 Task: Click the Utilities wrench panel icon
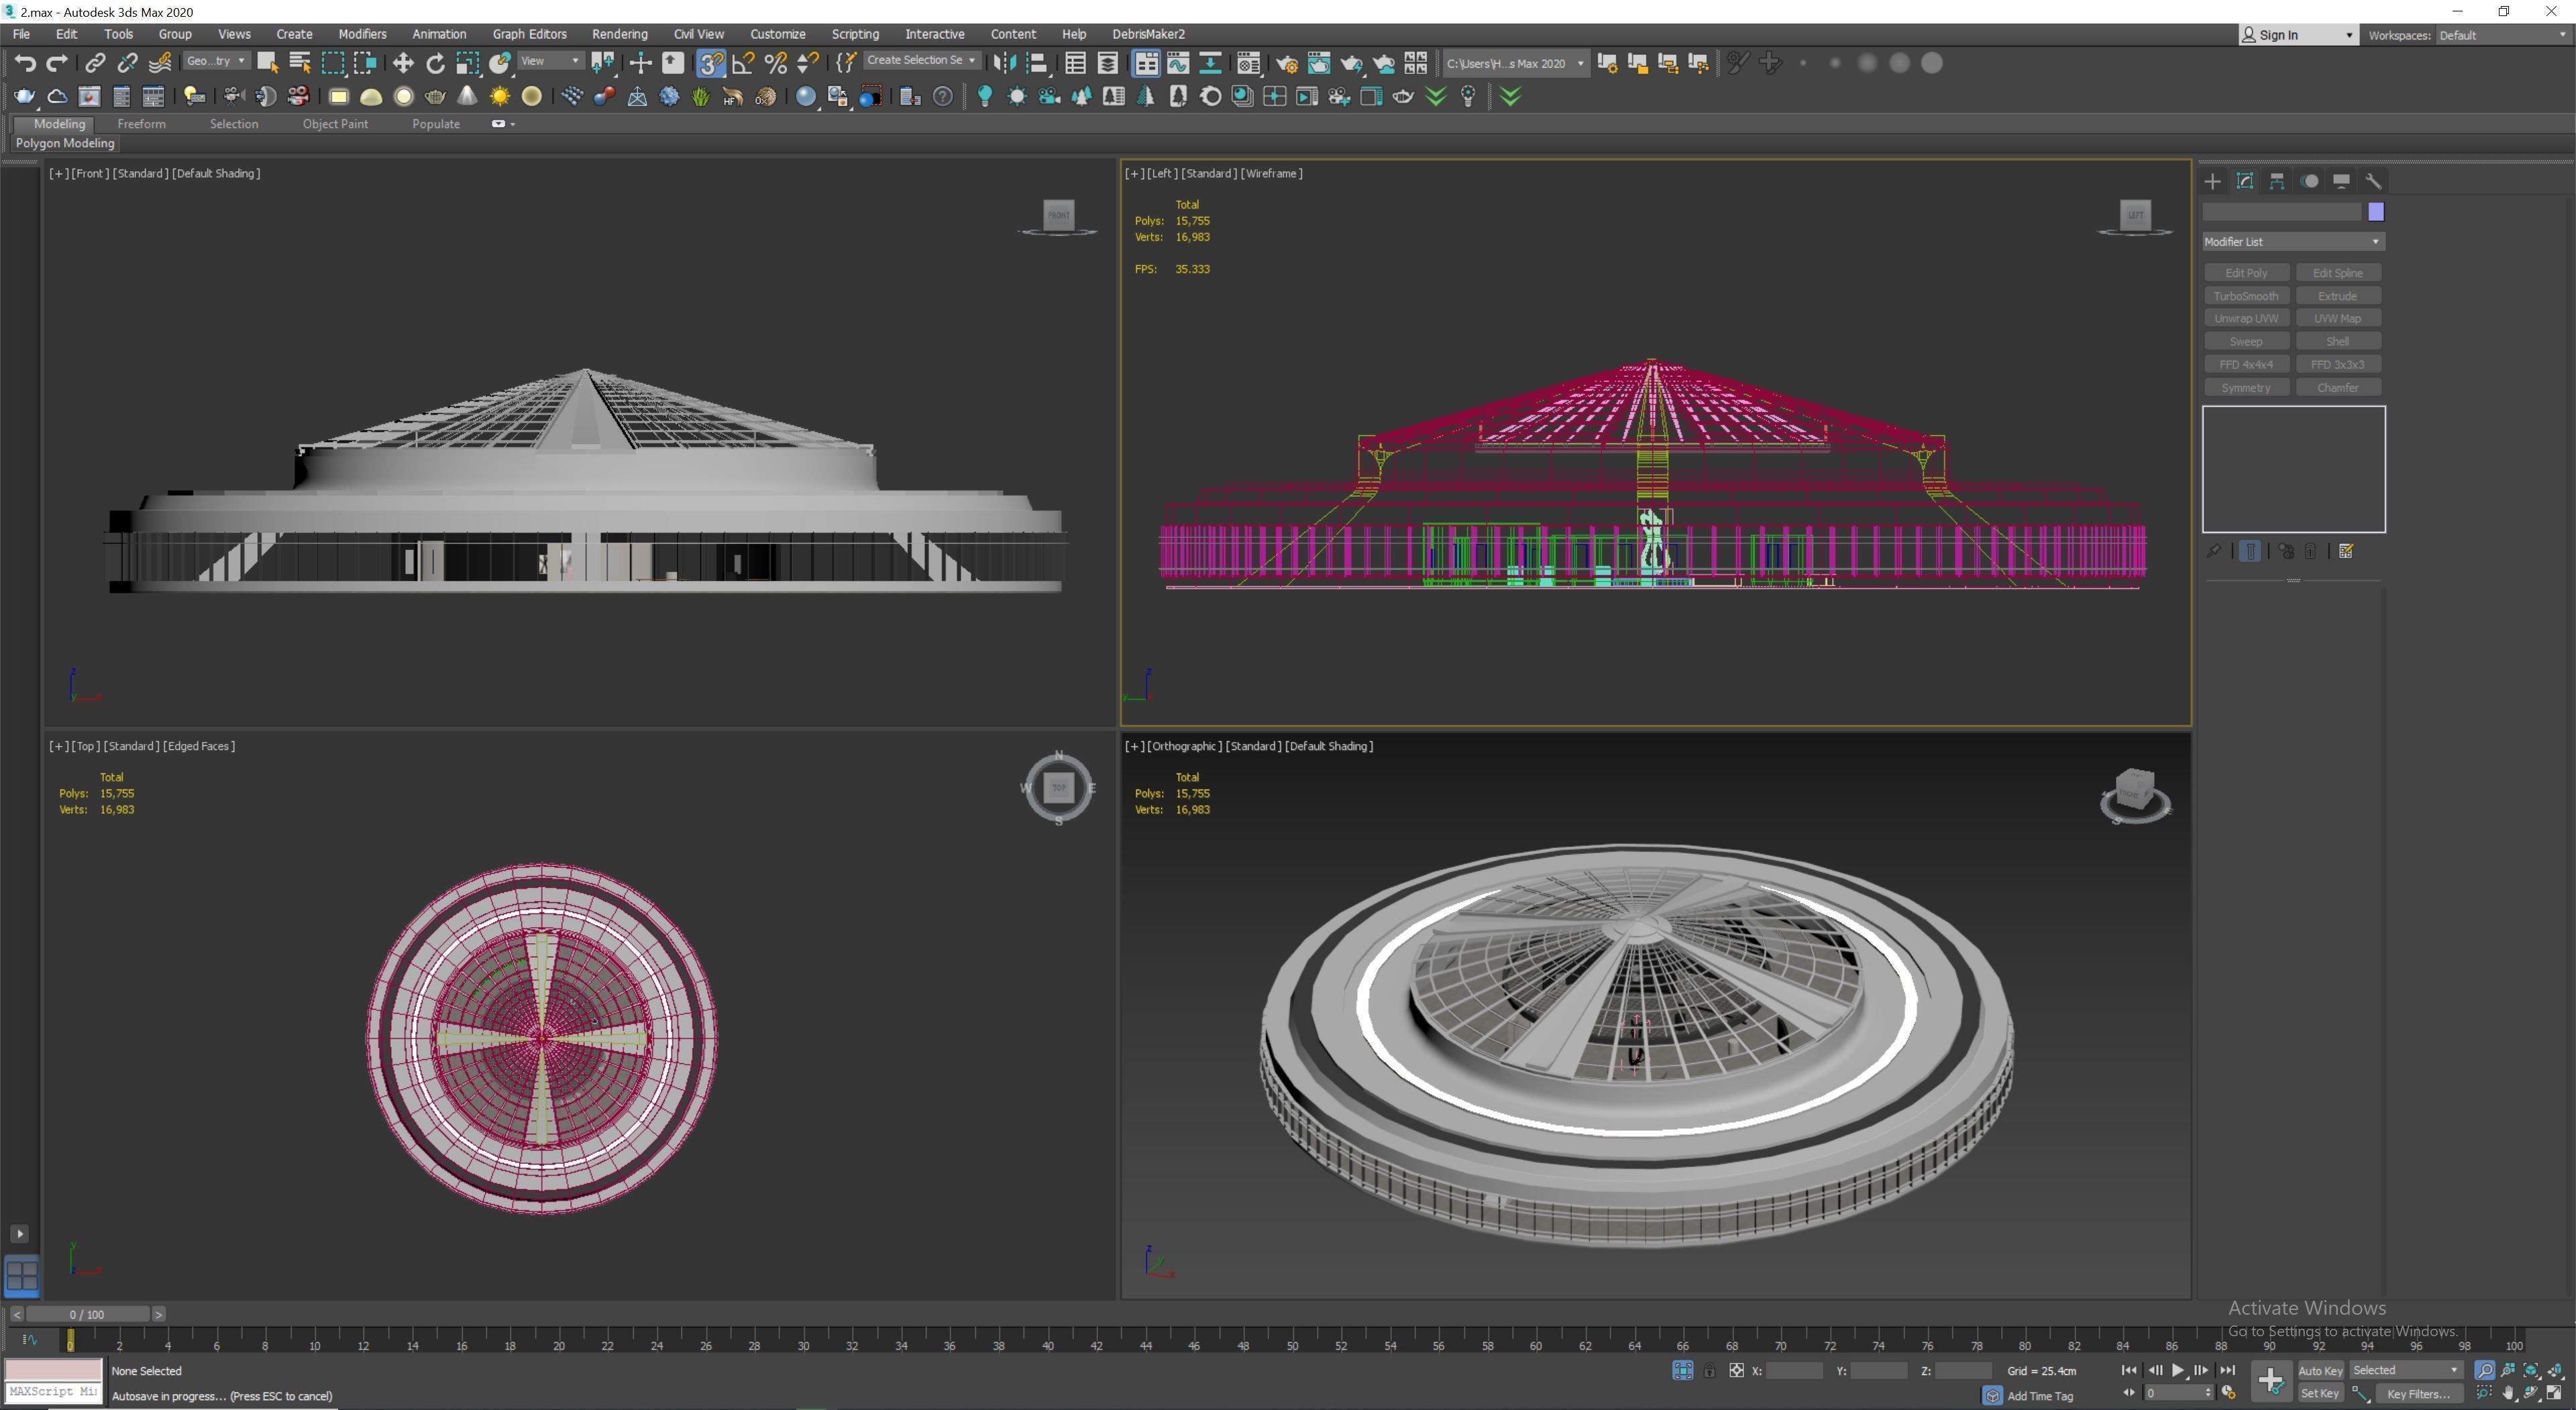point(2373,181)
